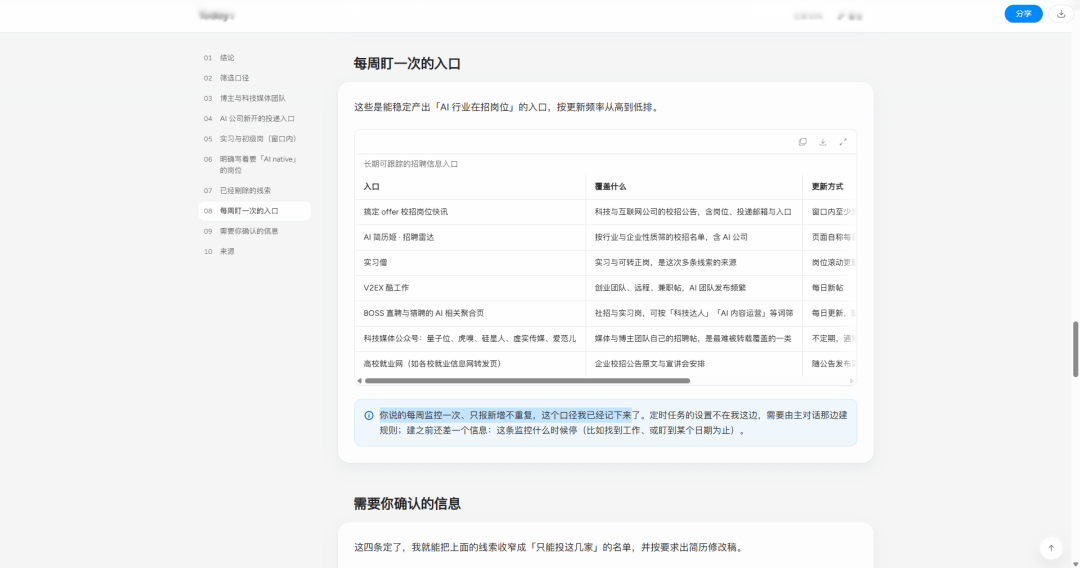Screen dimensions: 1080x568
Task: Click the heading 每周盯一次的入口
Action: point(407,63)
